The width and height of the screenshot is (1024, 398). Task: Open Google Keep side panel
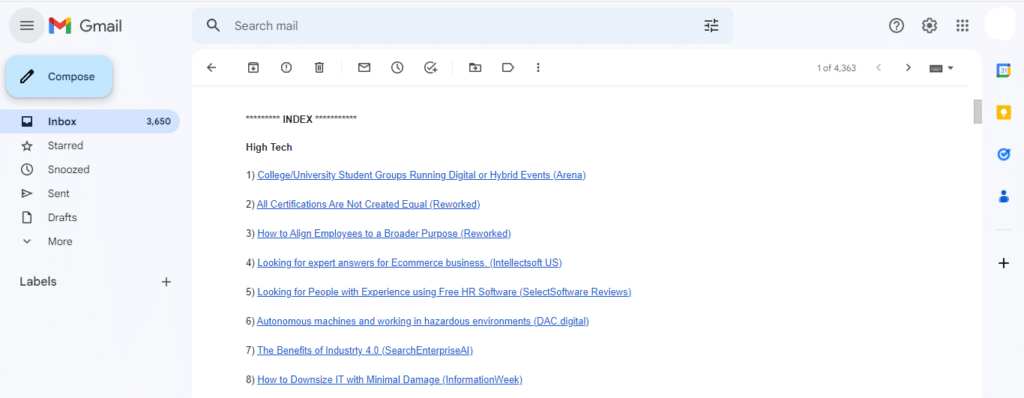tap(1003, 112)
